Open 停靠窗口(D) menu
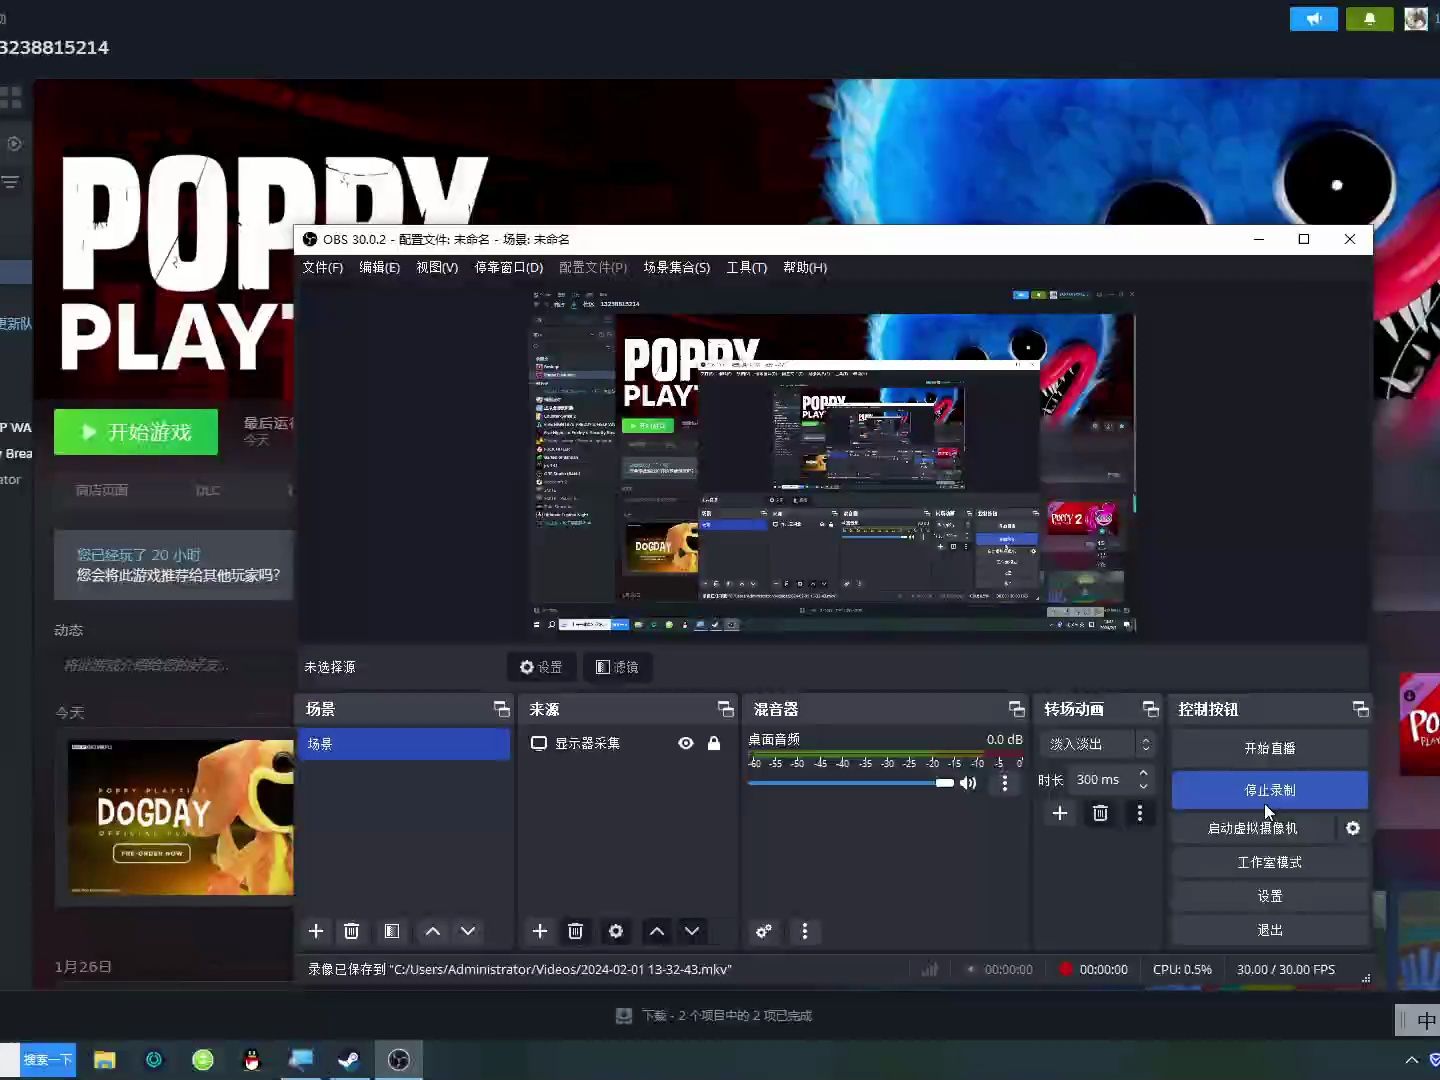1440x1080 pixels. tap(508, 267)
